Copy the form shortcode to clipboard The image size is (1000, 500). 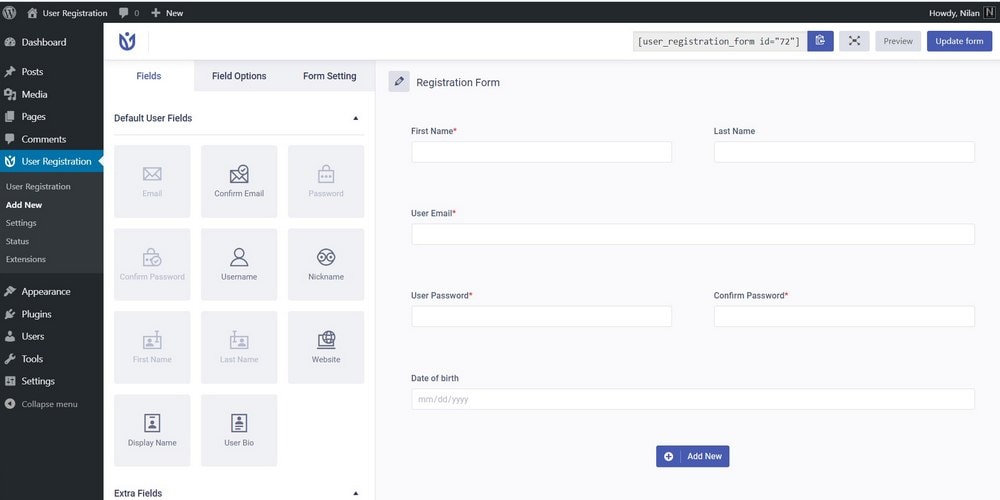click(820, 41)
